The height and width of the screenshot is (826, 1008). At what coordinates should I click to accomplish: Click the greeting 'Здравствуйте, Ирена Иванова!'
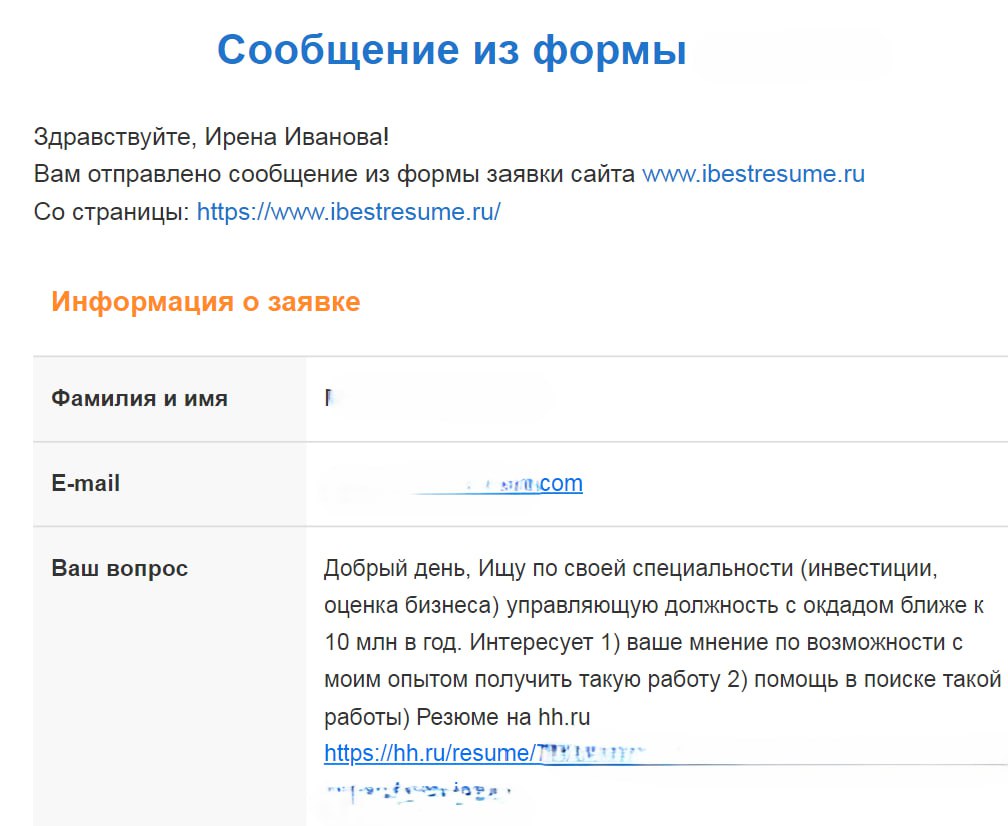point(212,137)
